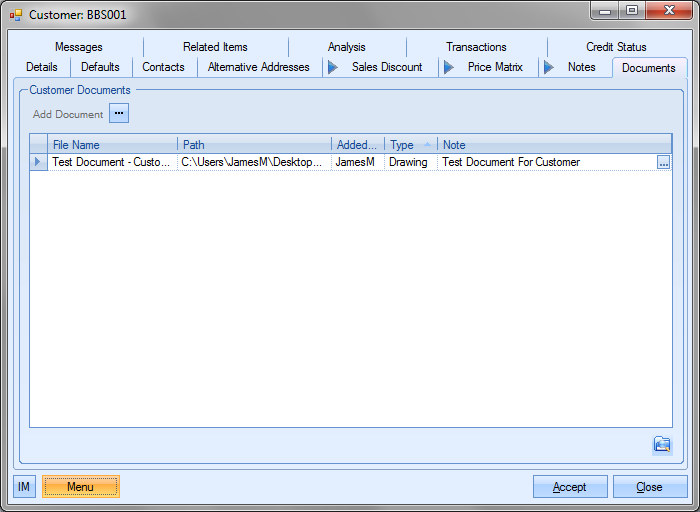Viewport: 700px width, 512px height.
Task: Click the IM button
Action: pyautogui.click(x=25, y=487)
